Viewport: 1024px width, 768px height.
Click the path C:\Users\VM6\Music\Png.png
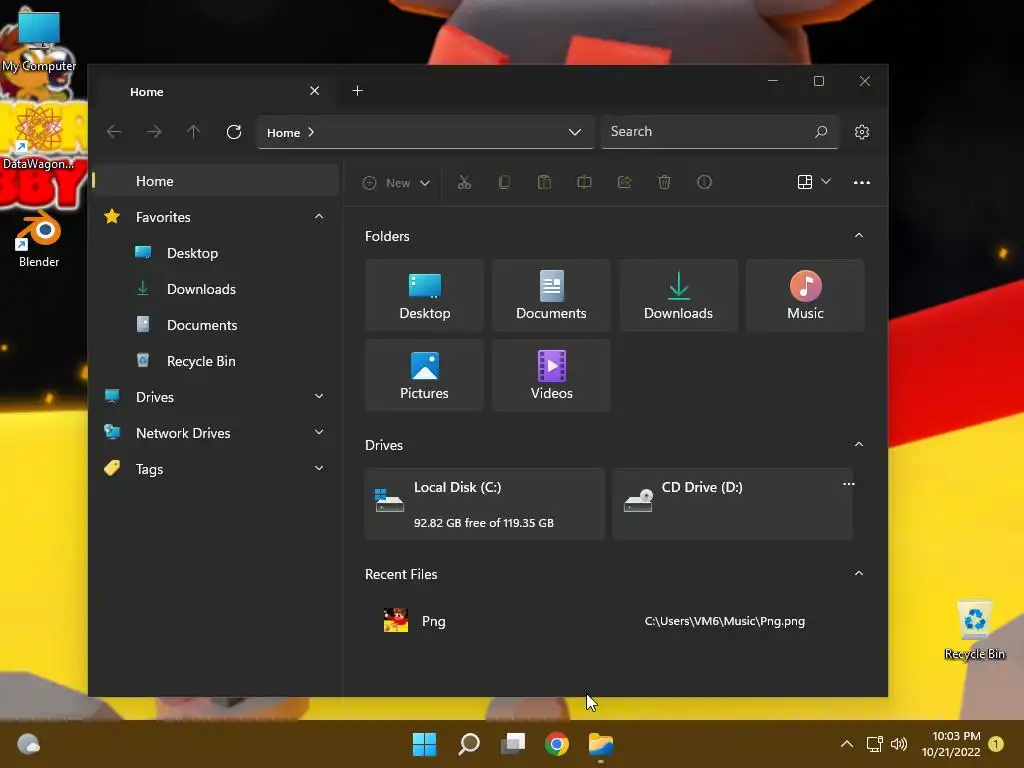(724, 621)
